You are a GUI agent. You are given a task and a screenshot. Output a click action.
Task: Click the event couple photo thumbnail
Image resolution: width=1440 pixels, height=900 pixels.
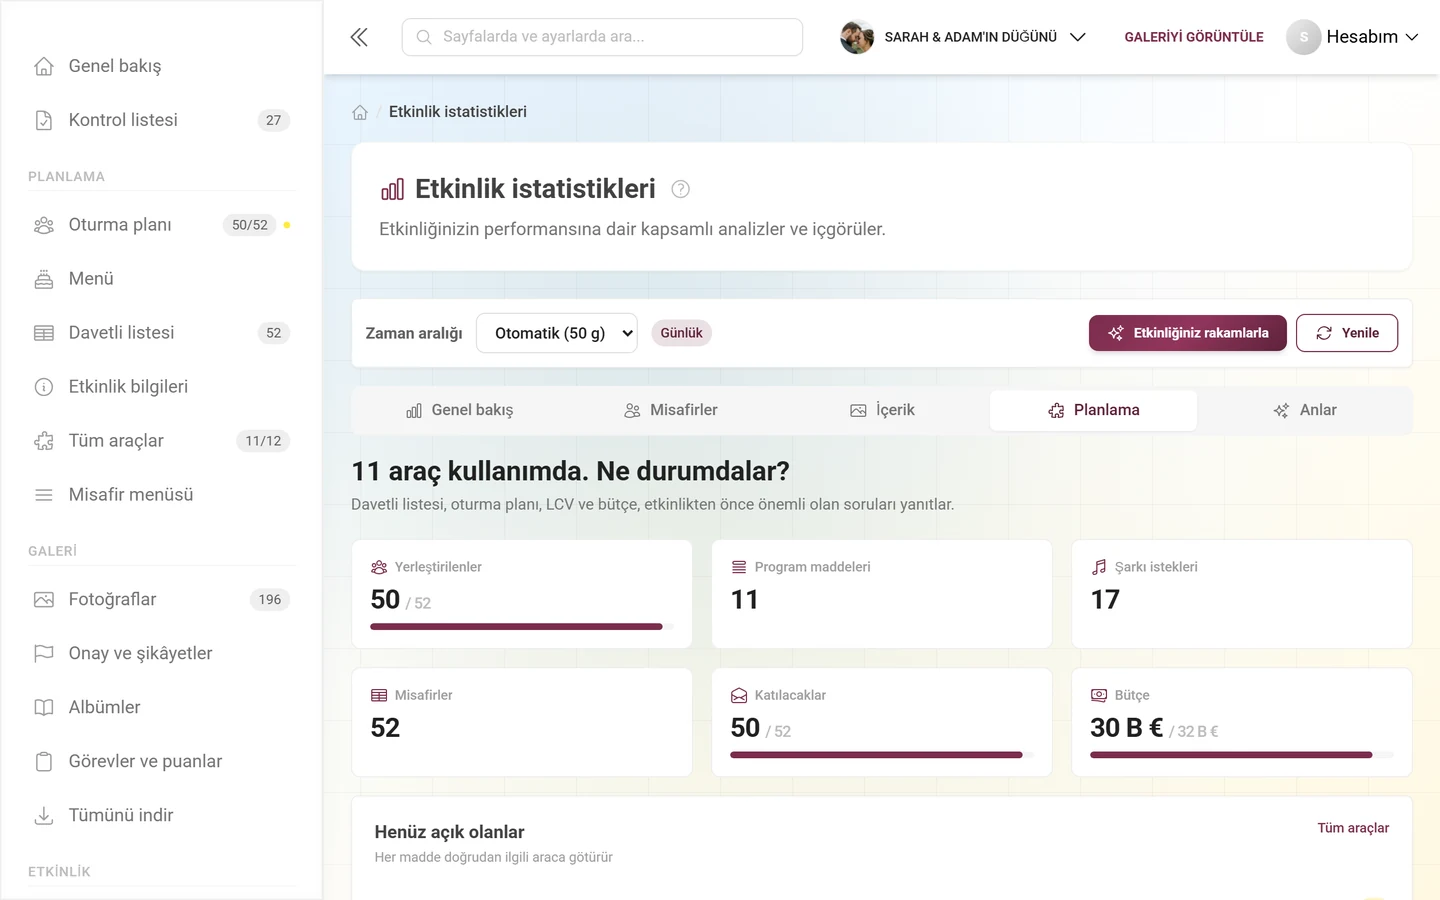pyautogui.click(x=857, y=37)
